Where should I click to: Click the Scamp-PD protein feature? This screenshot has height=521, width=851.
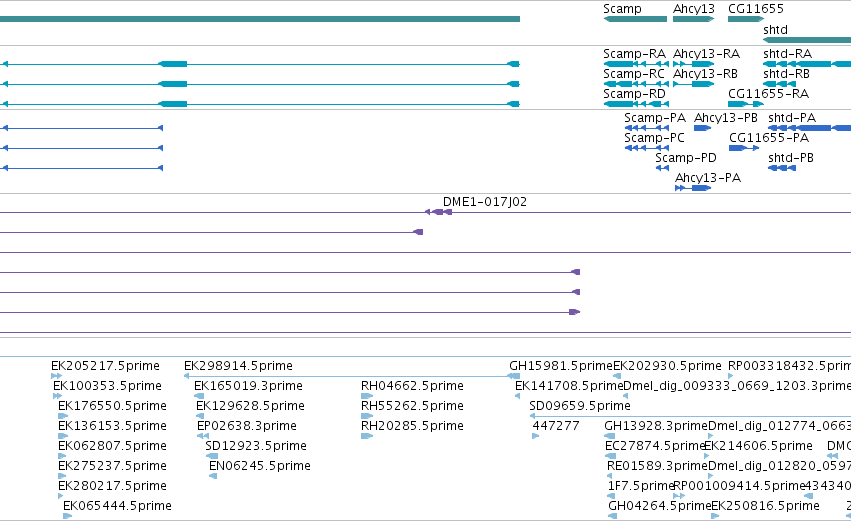pyautogui.click(x=662, y=168)
